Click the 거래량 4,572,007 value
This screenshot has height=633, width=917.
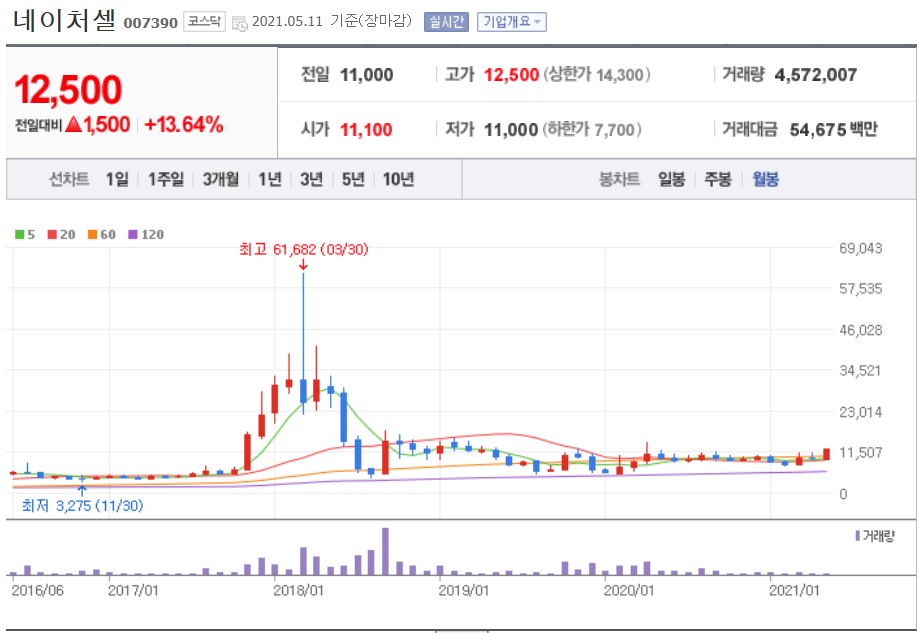[816, 75]
